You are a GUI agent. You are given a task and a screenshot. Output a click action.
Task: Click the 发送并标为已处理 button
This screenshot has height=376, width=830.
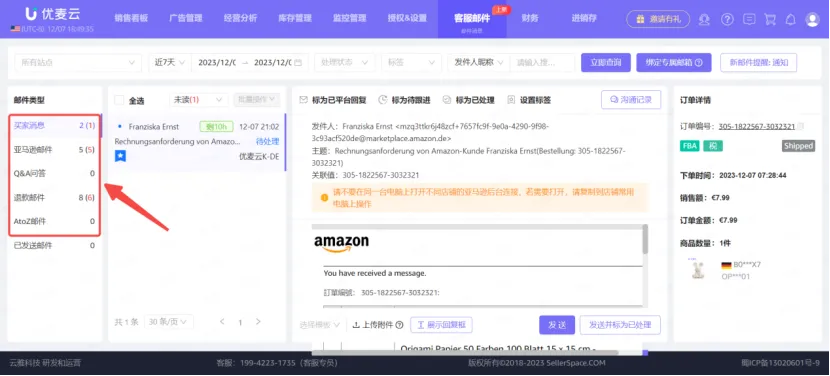[620, 325]
